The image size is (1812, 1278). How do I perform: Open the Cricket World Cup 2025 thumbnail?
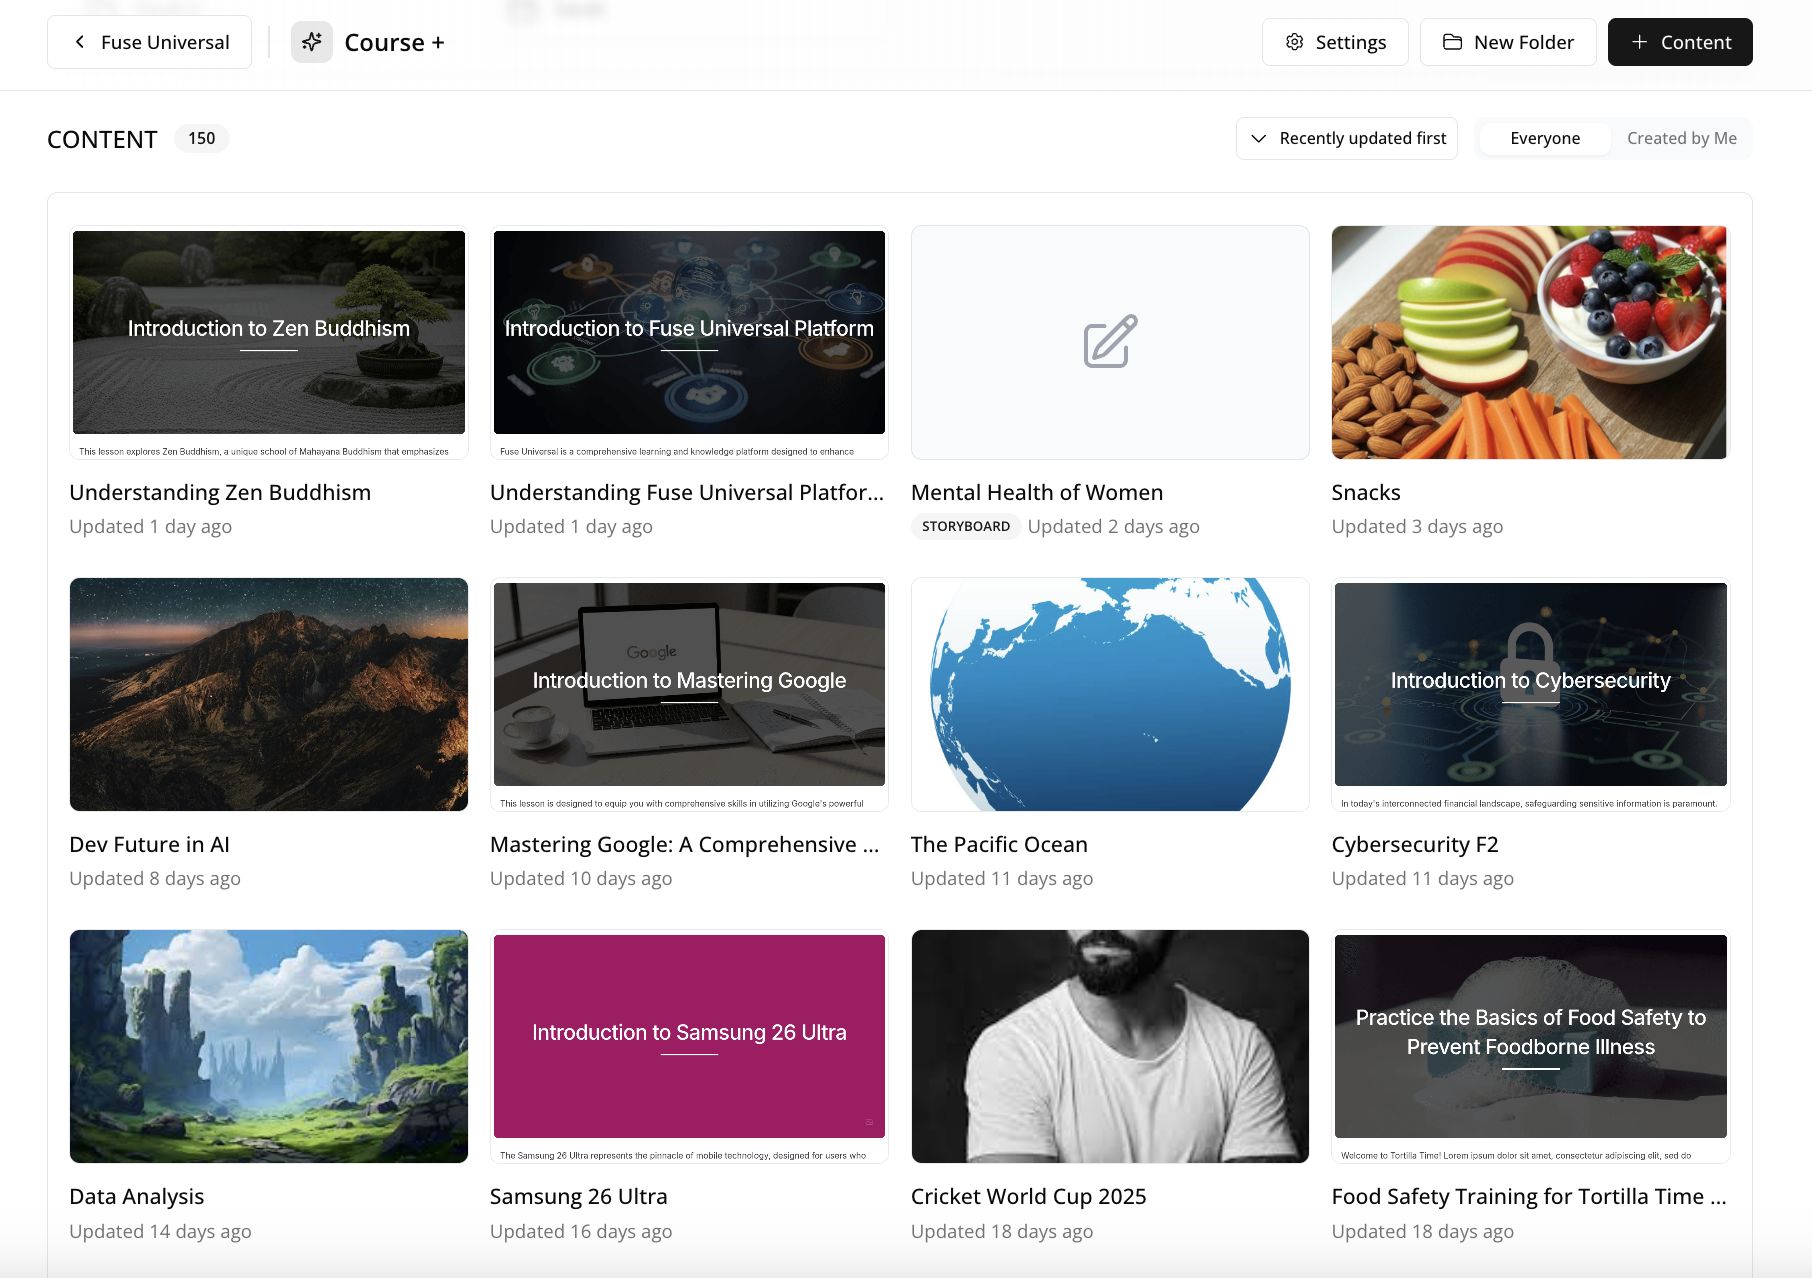pos(1110,1046)
